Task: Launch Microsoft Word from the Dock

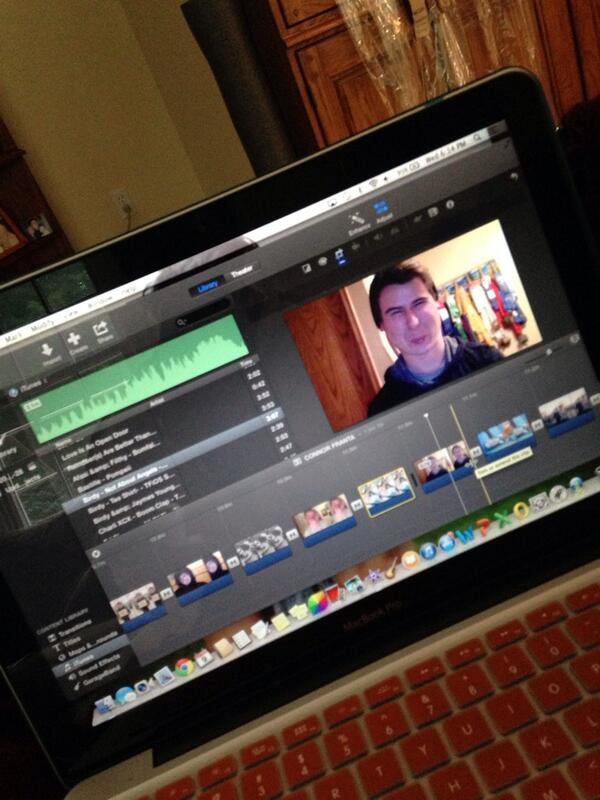Action: pos(465,535)
